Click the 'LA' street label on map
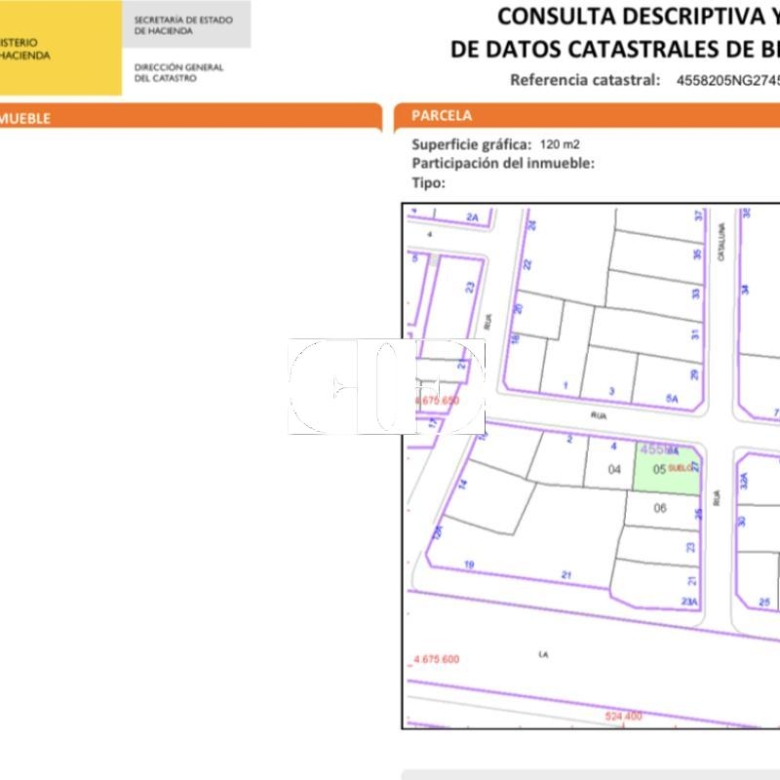780x780 pixels. coord(543,654)
